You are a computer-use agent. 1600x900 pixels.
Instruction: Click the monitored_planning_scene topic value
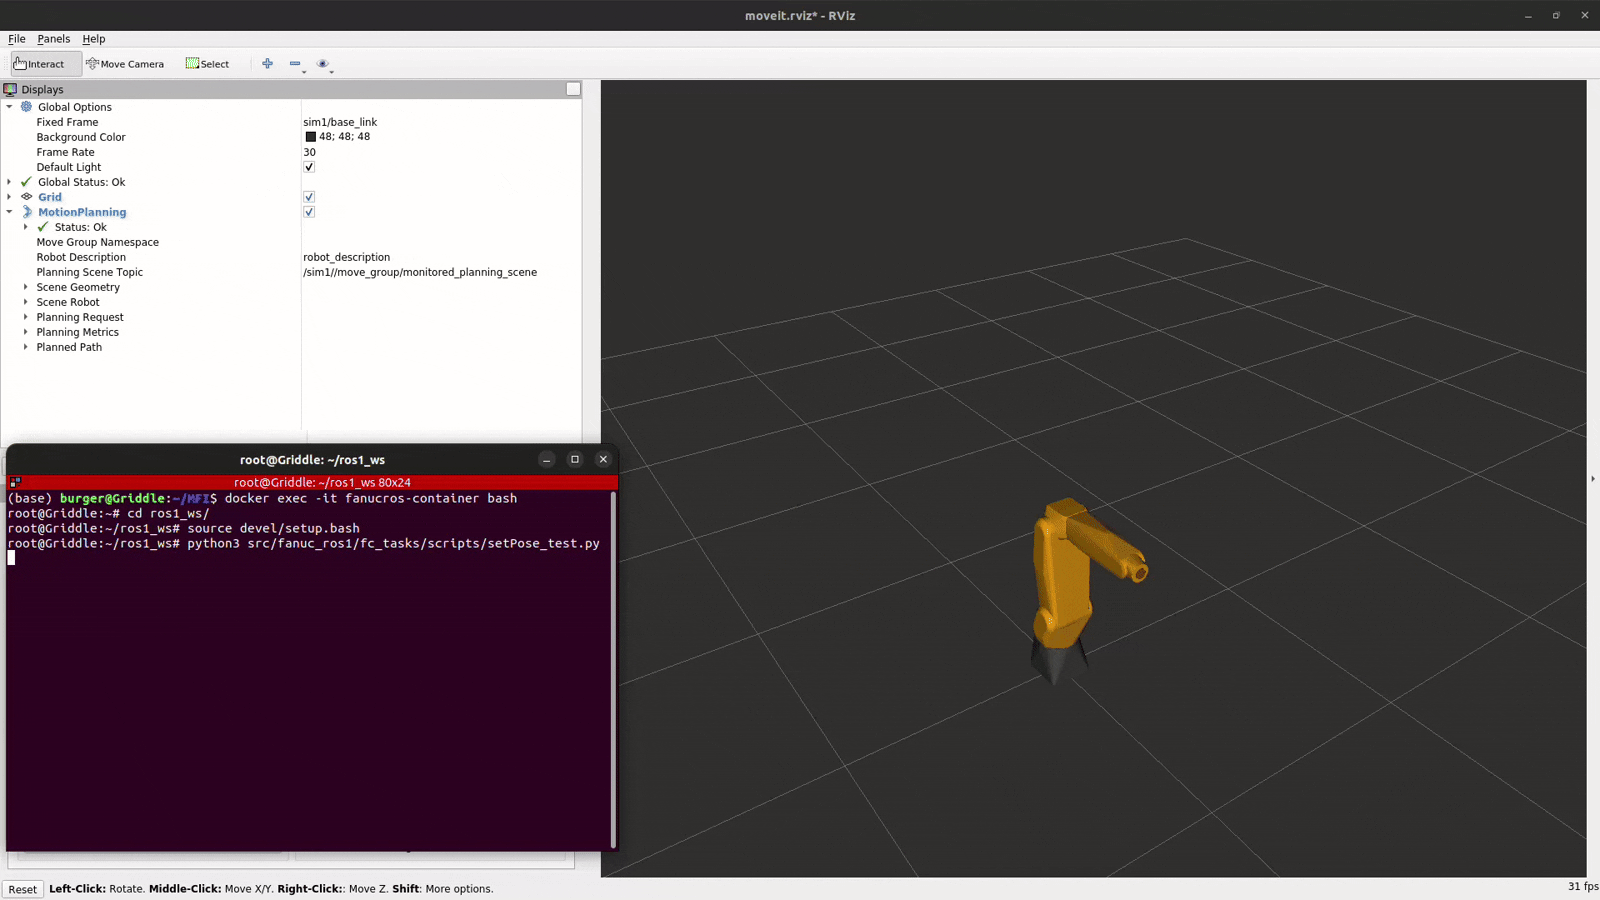coord(420,272)
